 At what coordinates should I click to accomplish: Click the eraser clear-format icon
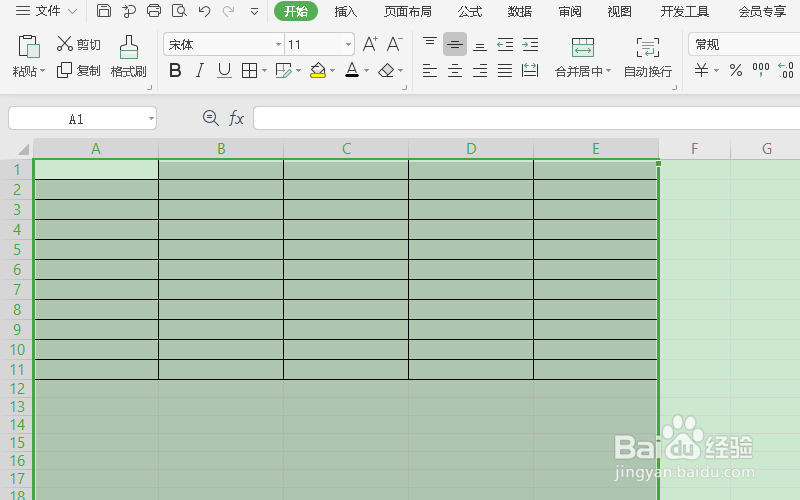[386, 70]
